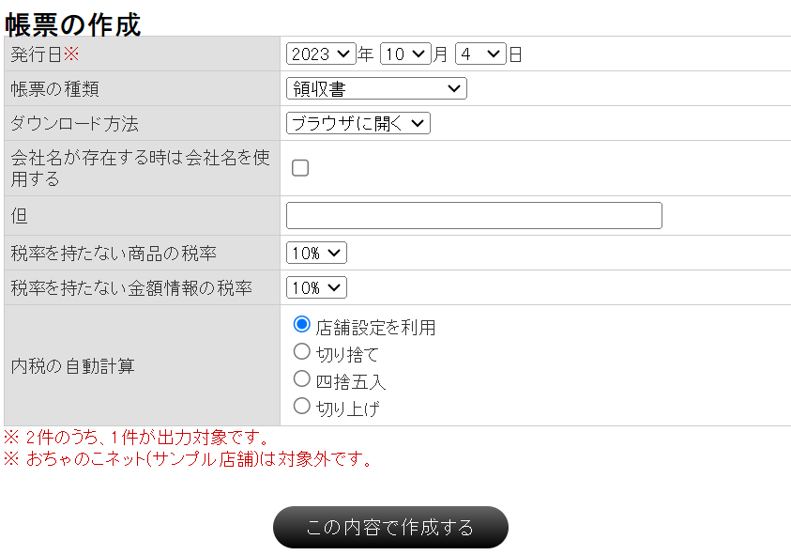Open the issue year dropdown showing 2023
Image resolution: width=791 pixels, height=555 pixels.
tap(320, 54)
